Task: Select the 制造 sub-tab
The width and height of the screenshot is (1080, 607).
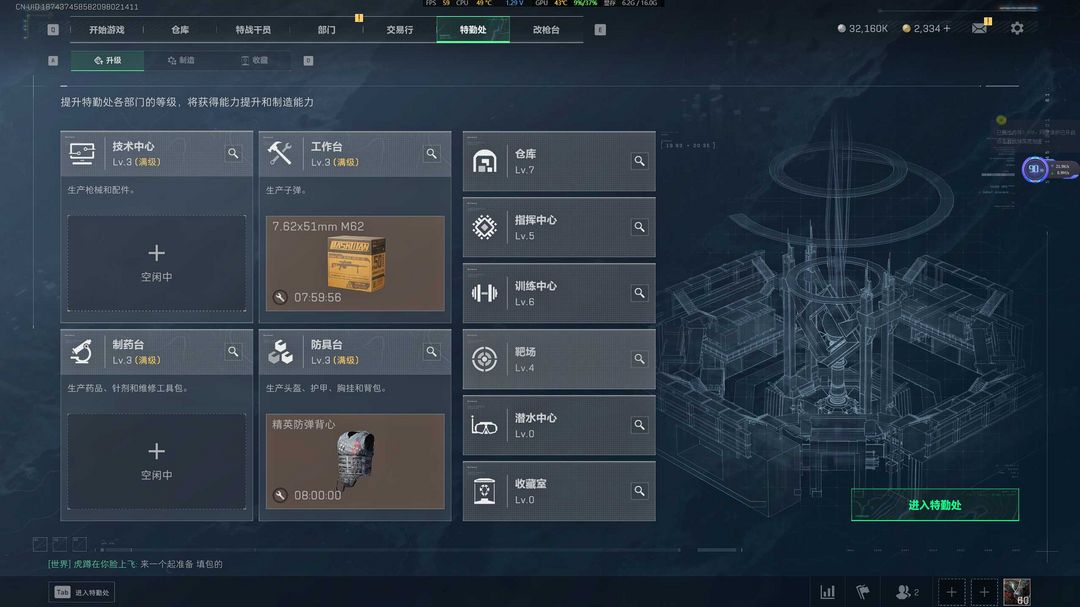Action: [x=181, y=61]
